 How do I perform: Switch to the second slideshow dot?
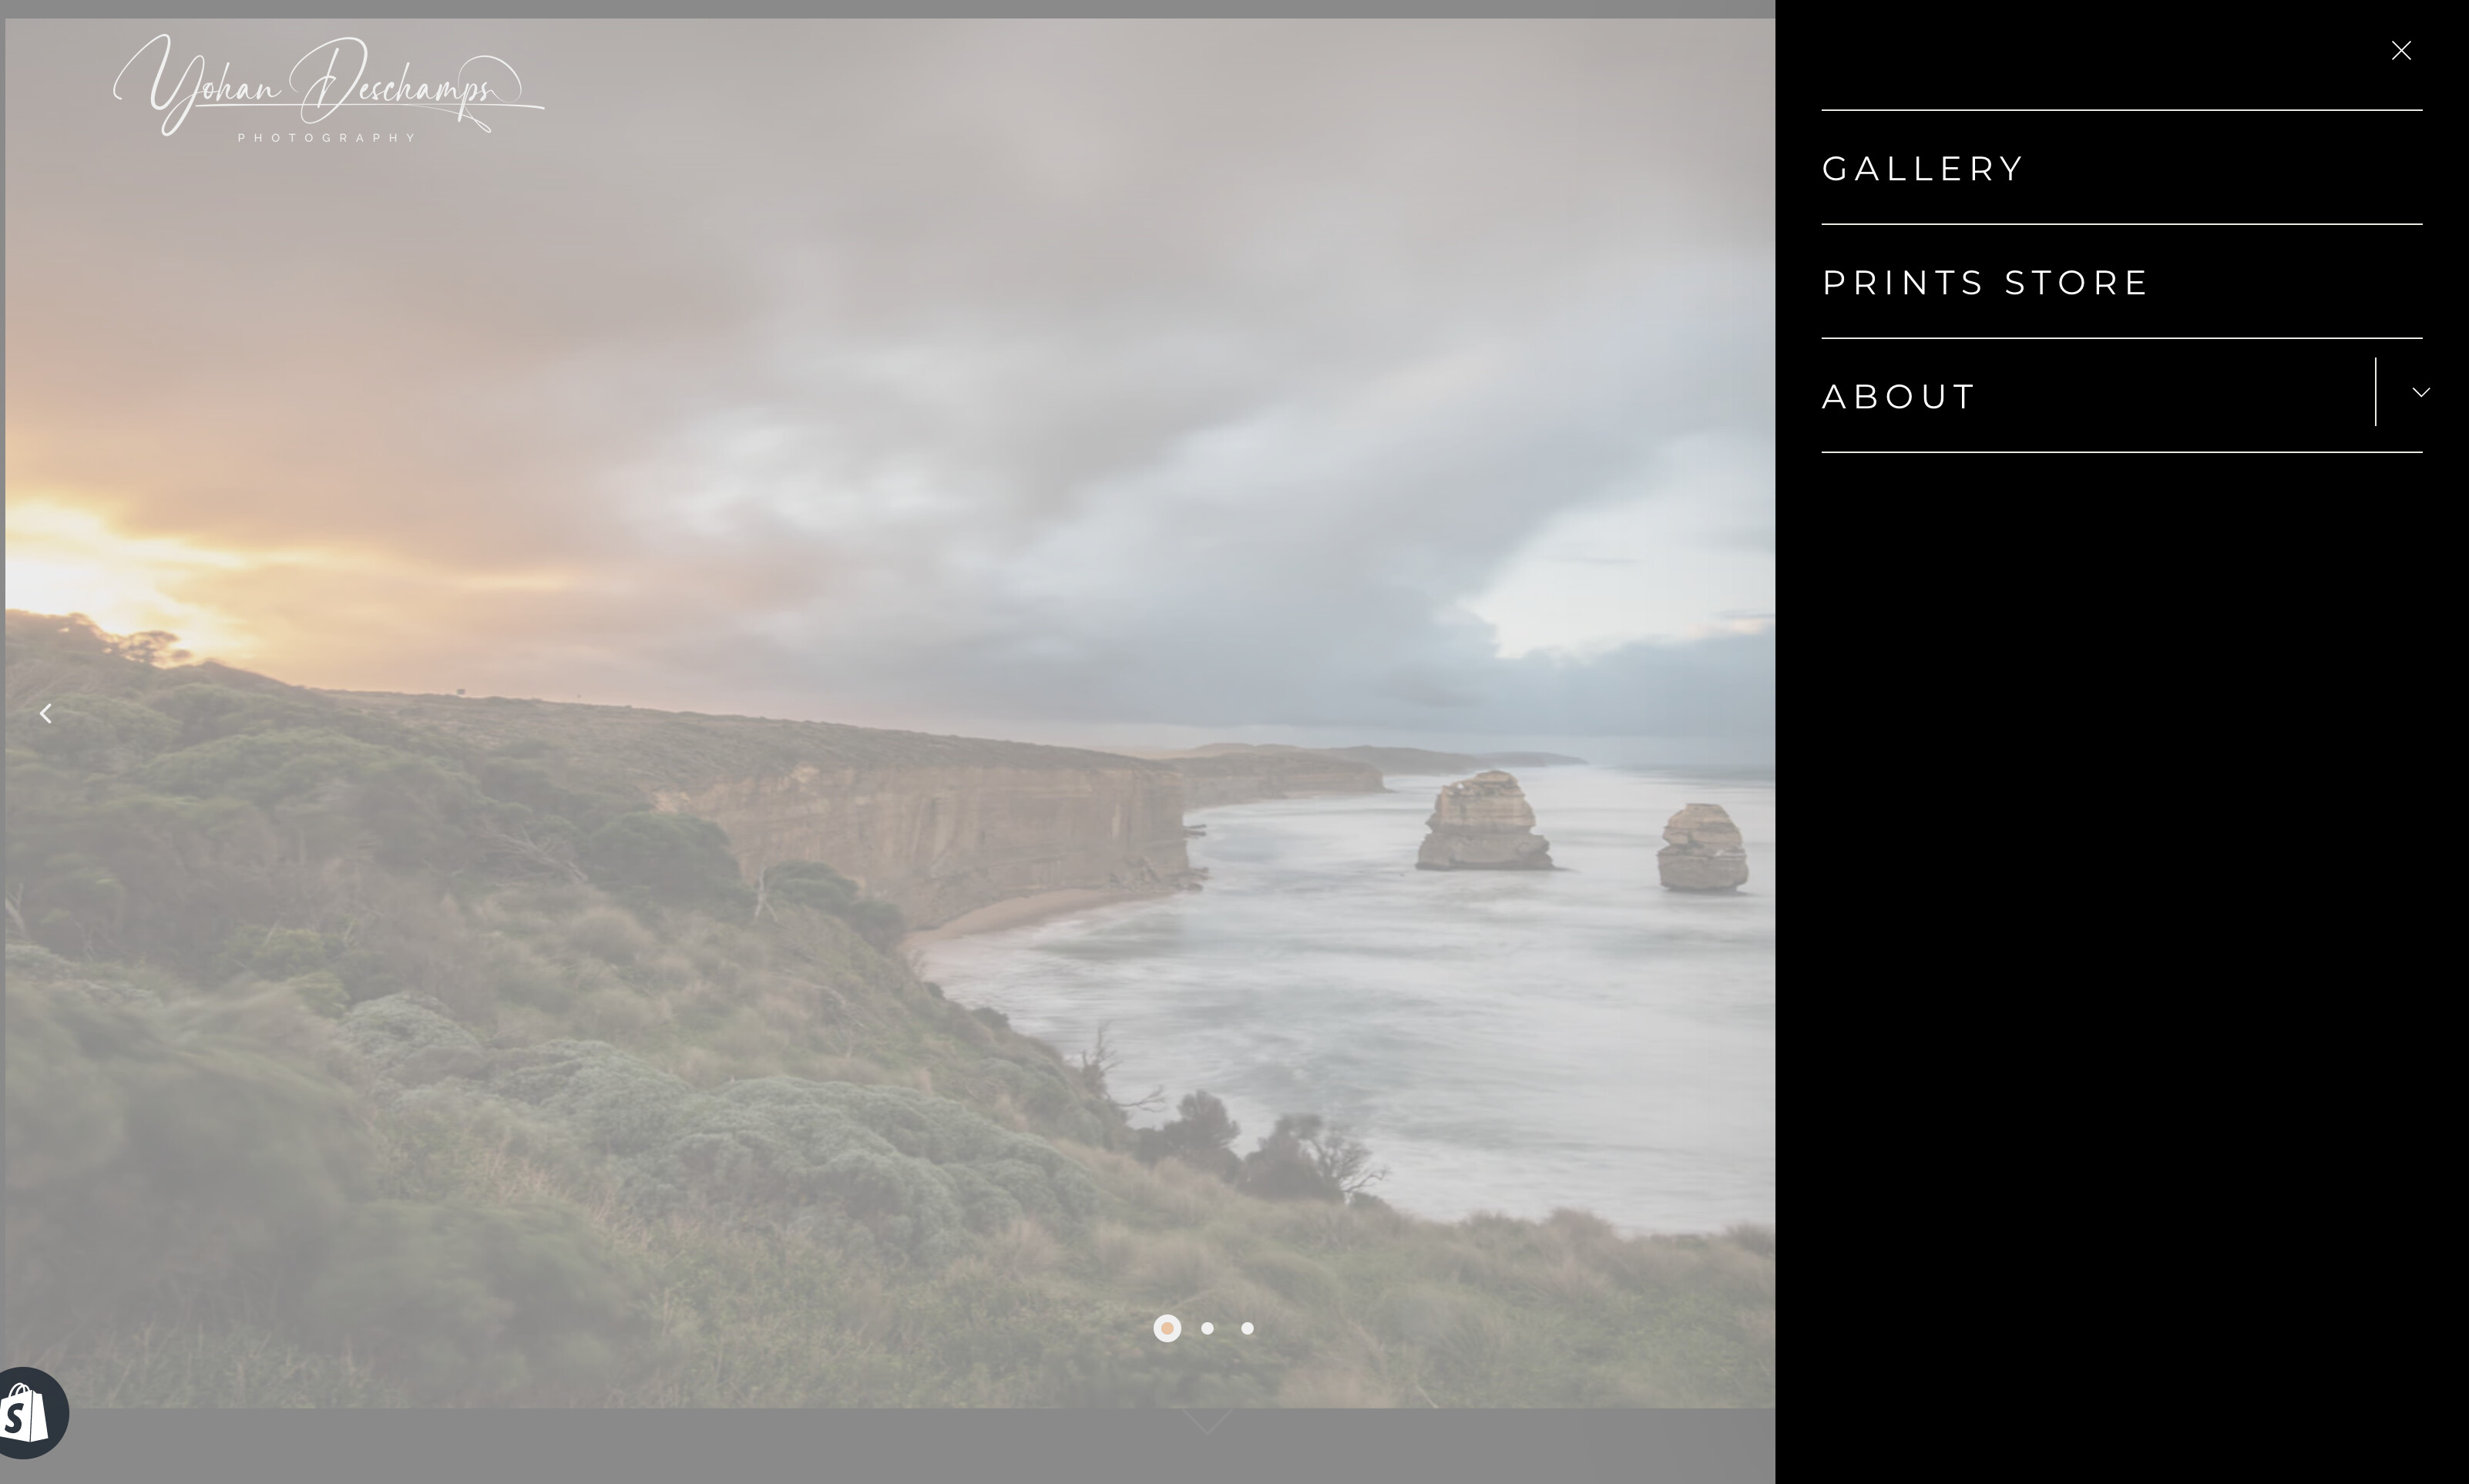coord(1207,1328)
